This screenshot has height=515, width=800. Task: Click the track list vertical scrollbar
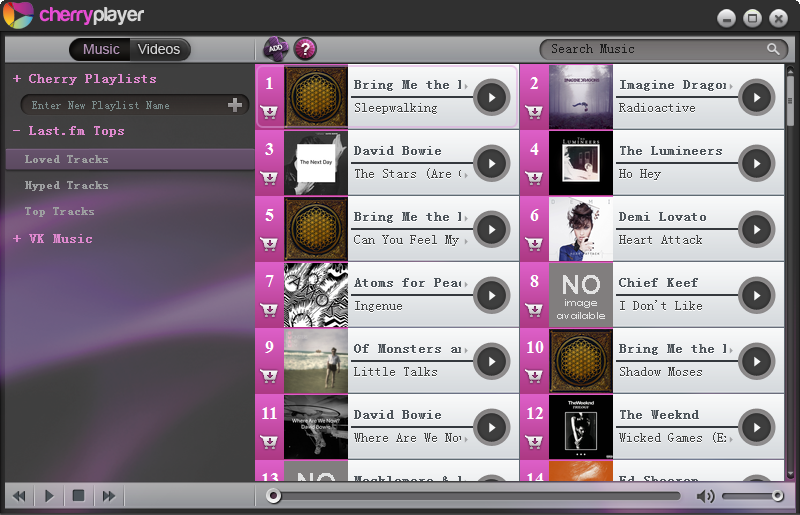click(790, 100)
